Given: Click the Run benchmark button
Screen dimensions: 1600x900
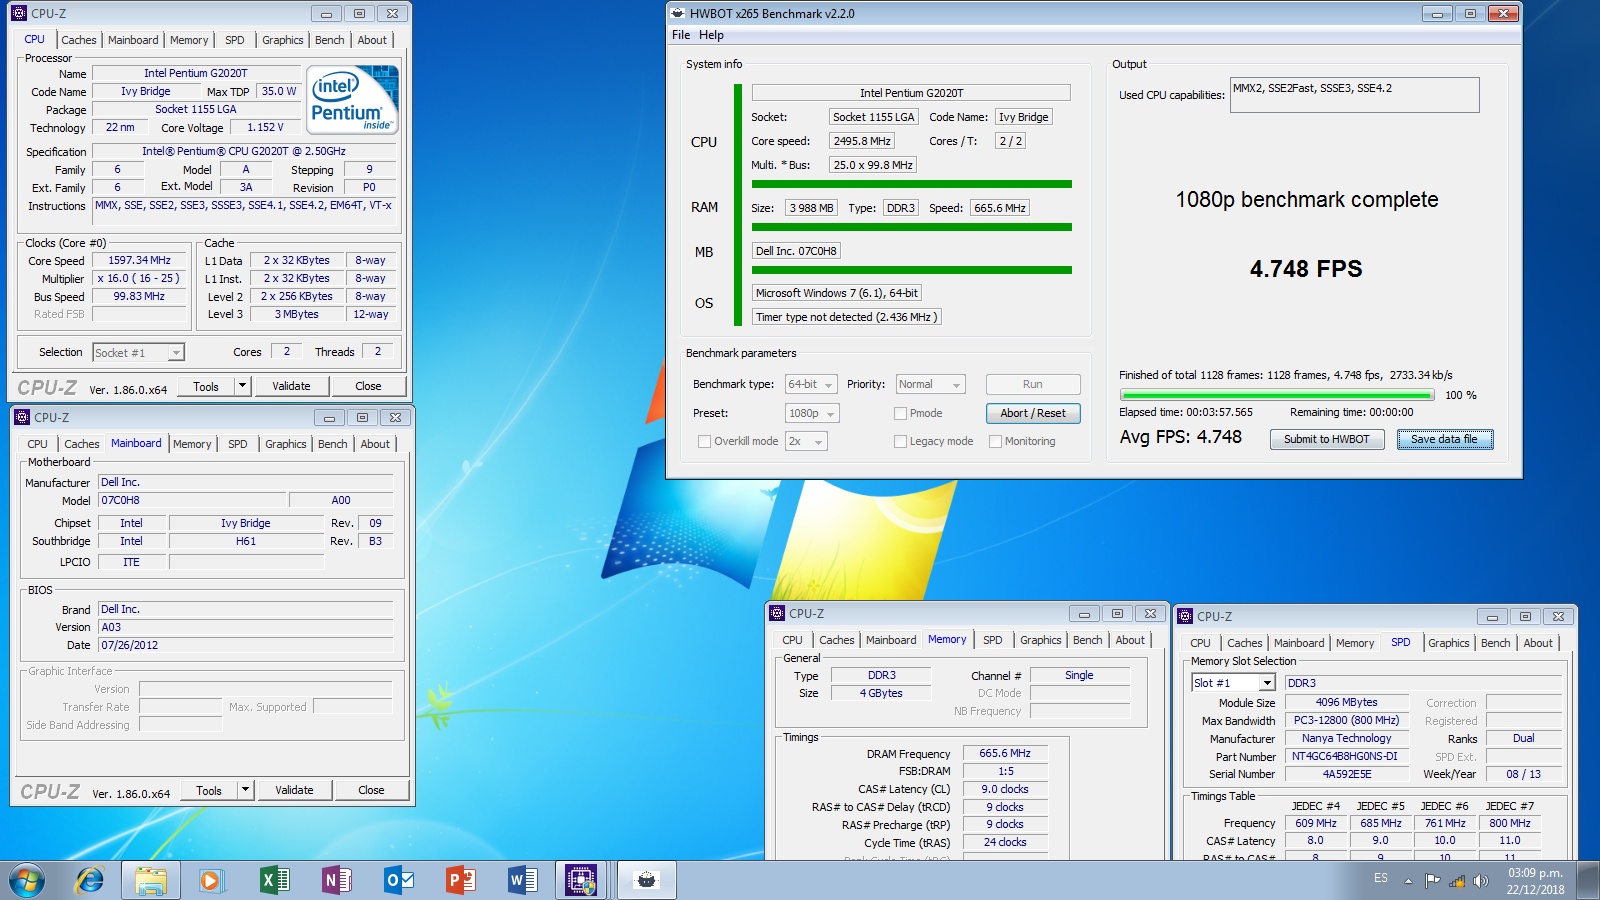Looking at the screenshot, I should 1033,384.
